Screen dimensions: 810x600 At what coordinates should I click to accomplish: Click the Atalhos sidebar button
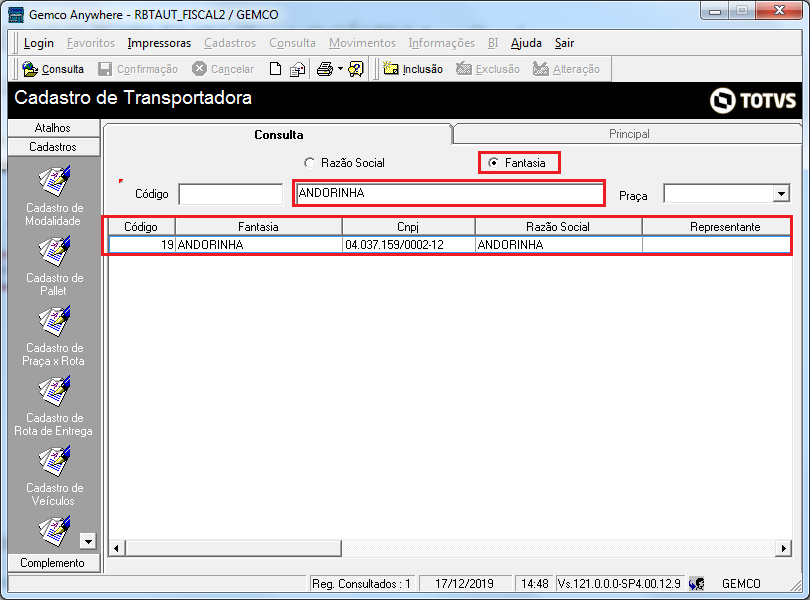(x=54, y=128)
